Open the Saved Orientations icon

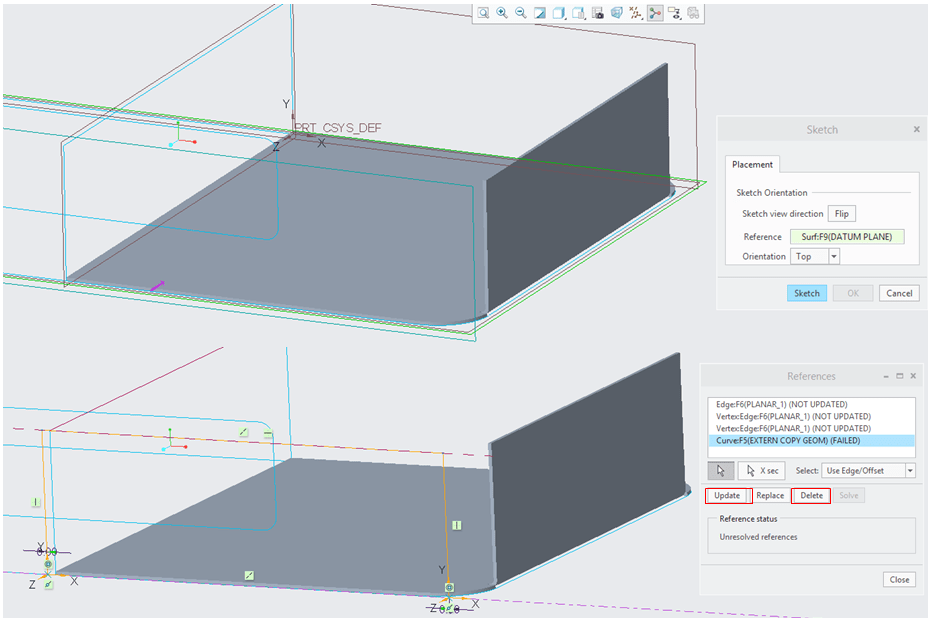(578, 13)
